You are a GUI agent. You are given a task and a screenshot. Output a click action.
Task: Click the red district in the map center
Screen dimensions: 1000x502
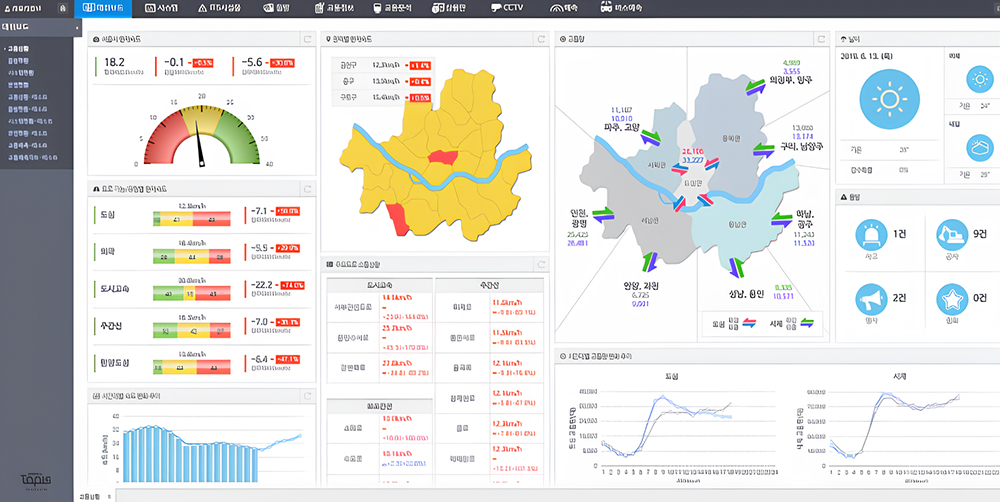coord(442,157)
